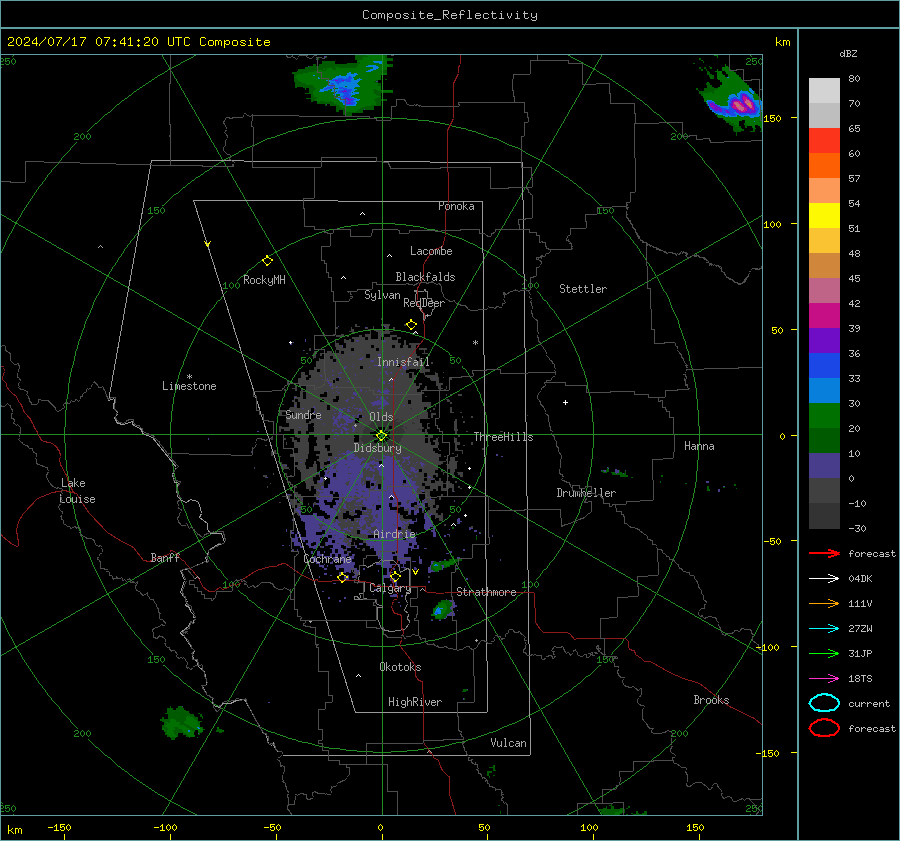Click the Innisfail town label
The image size is (900, 841).
click(x=404, y=362)
